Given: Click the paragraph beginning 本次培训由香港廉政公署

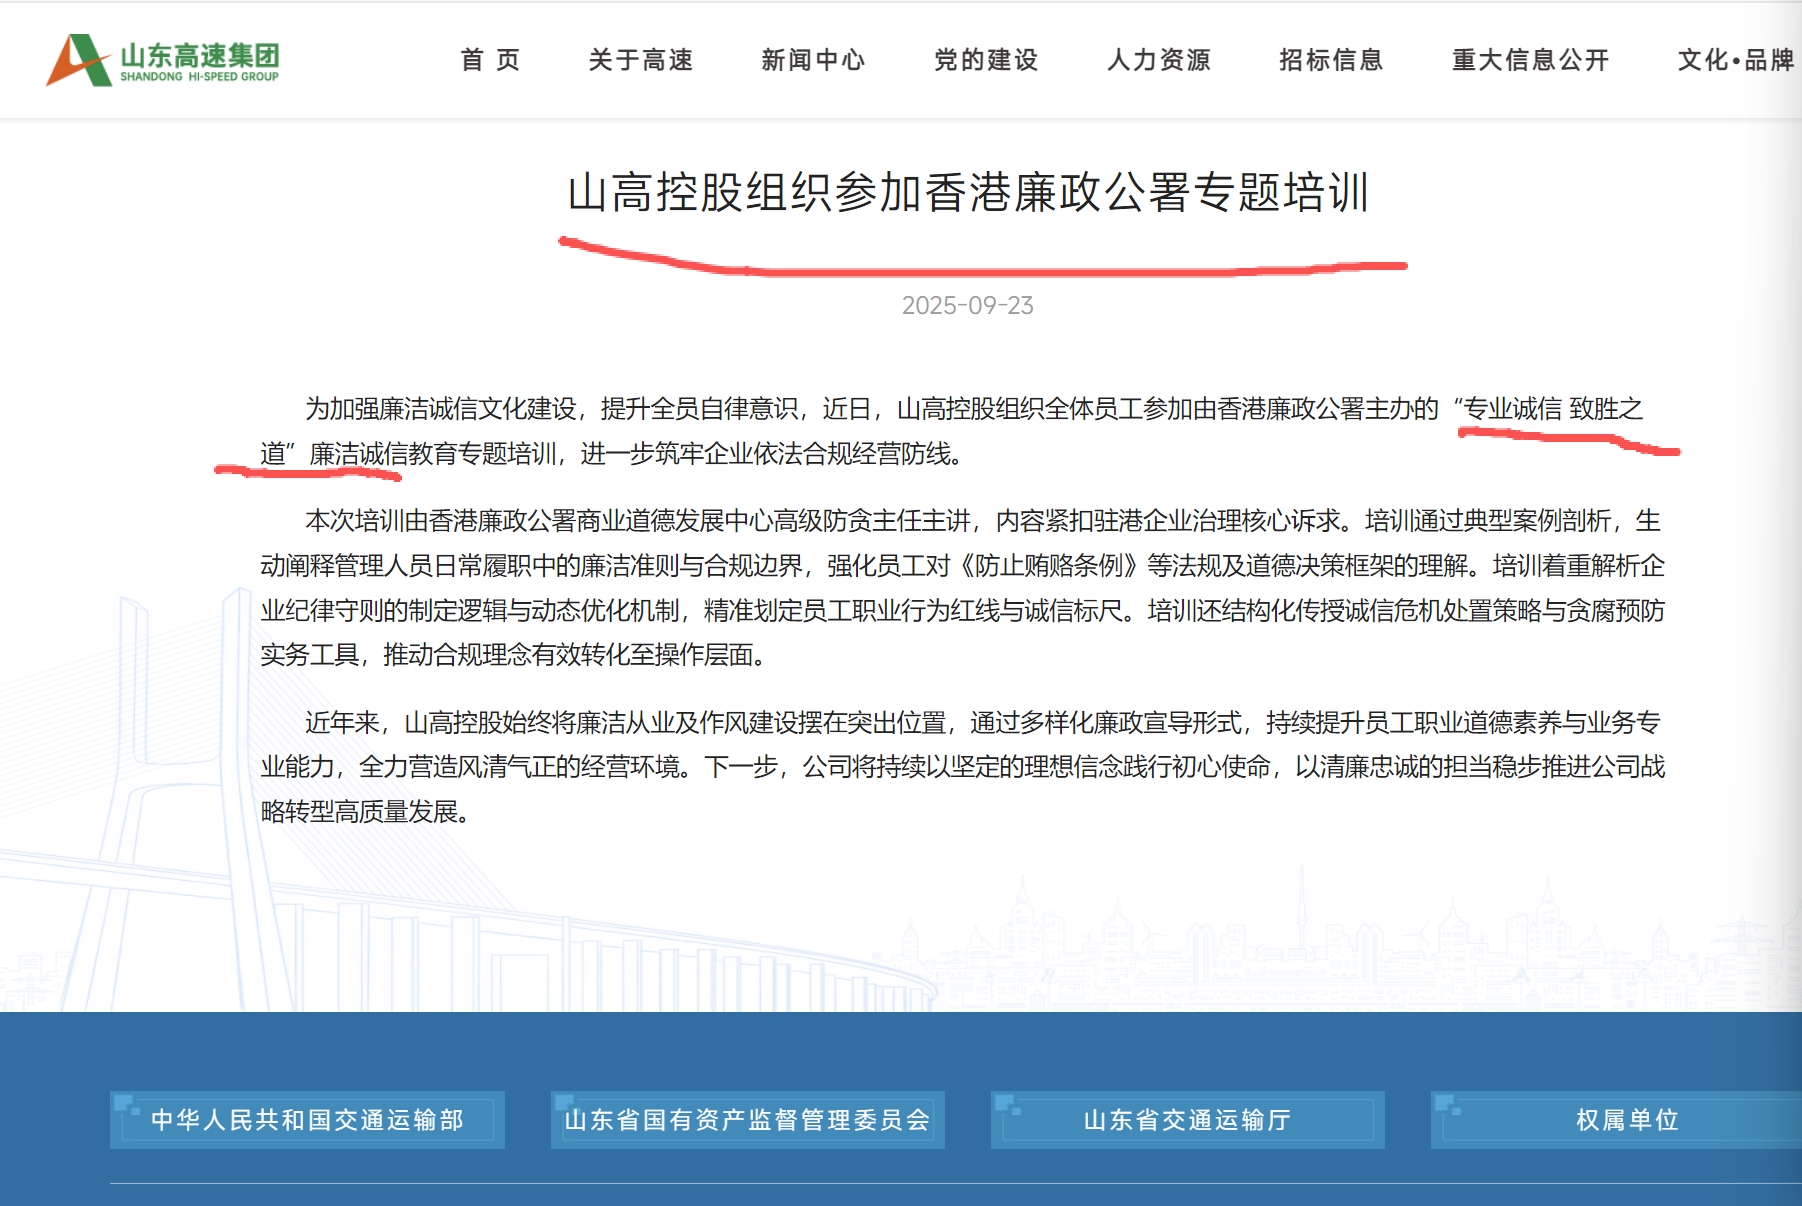Looking at the screenshot, I should (x=962, y=588).
